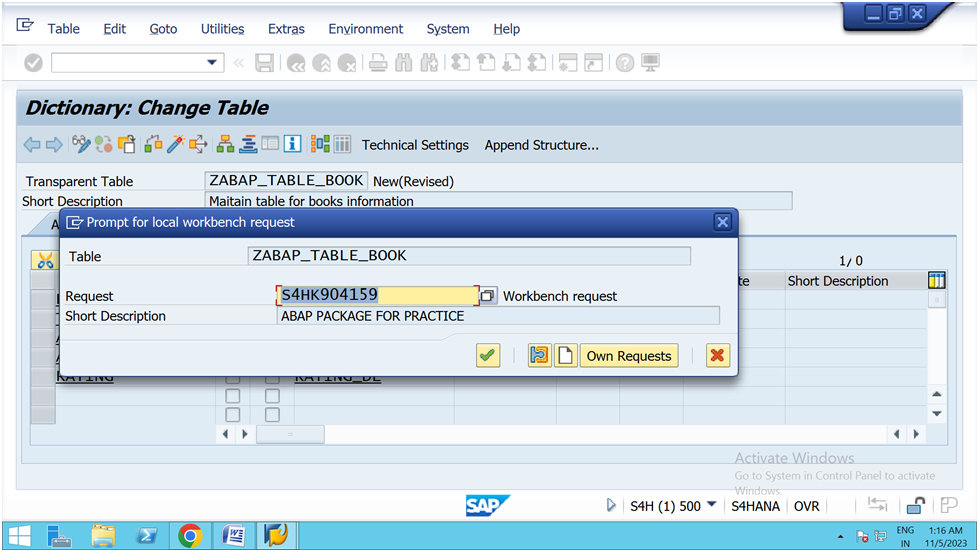Open Technical Settings
Screen dimensions: 979x552
415,145
